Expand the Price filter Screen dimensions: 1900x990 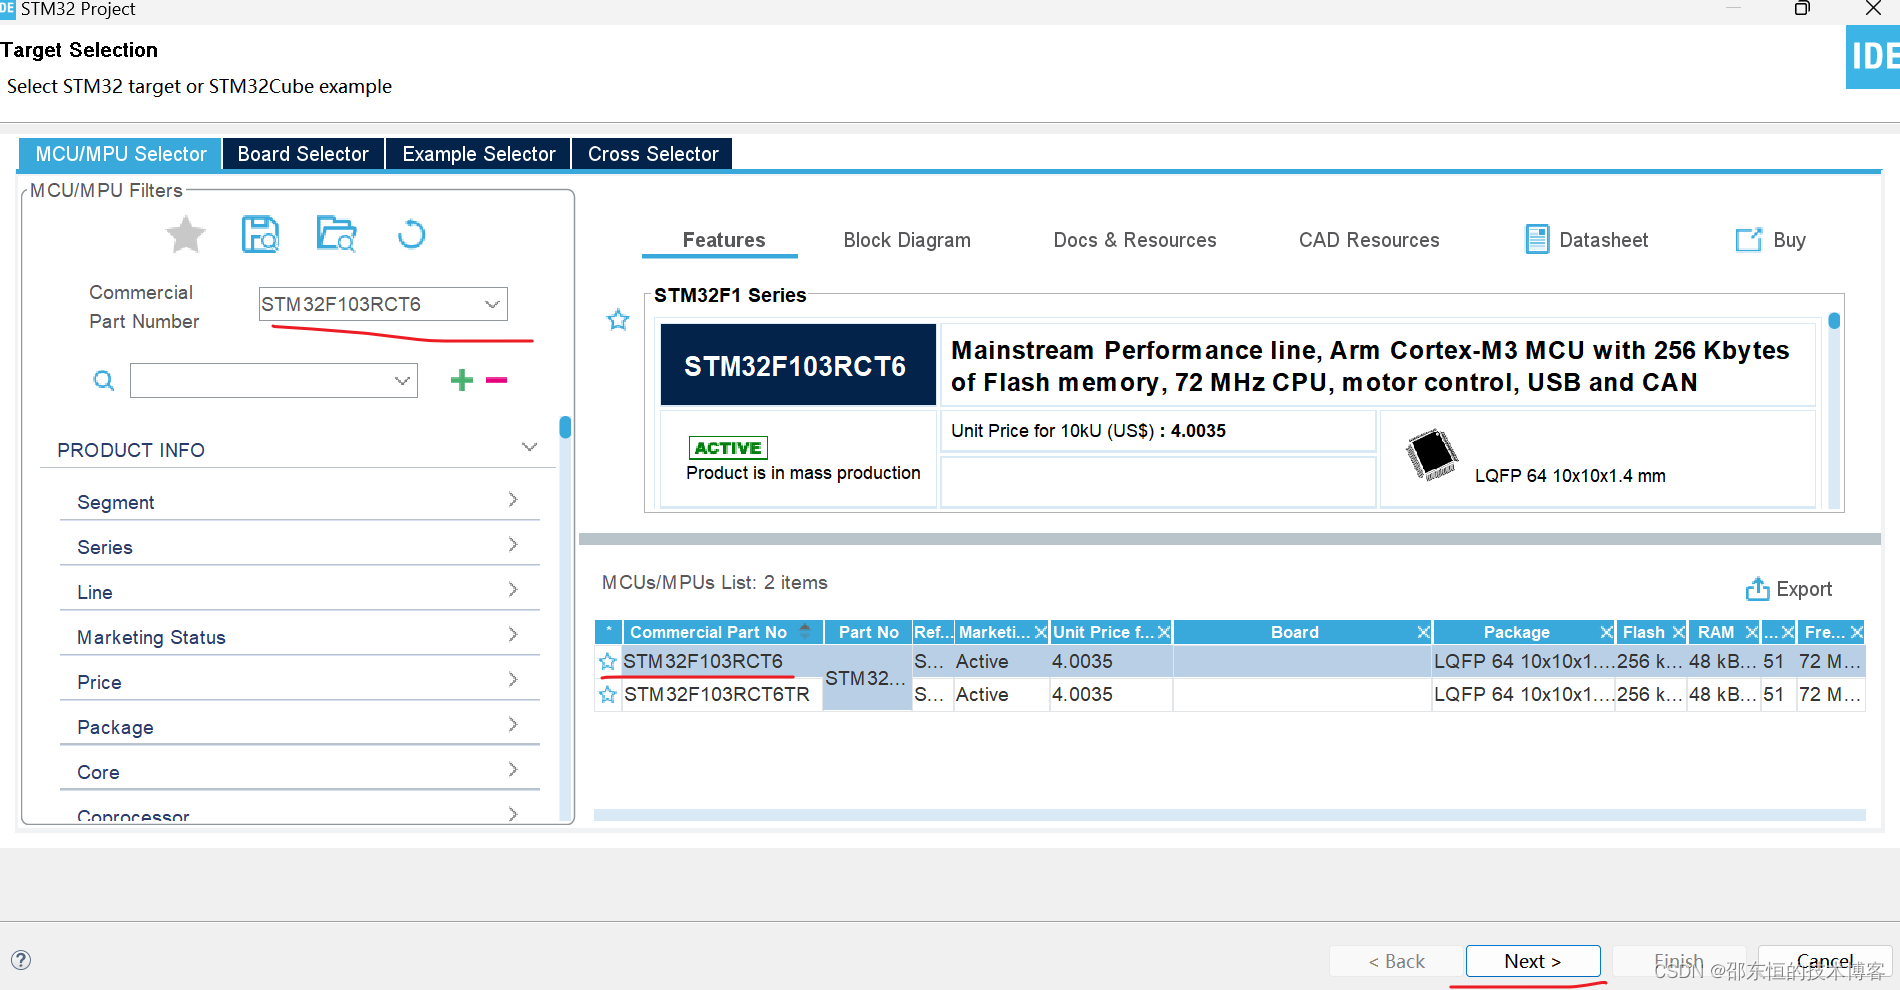click(x=513, y=679)
